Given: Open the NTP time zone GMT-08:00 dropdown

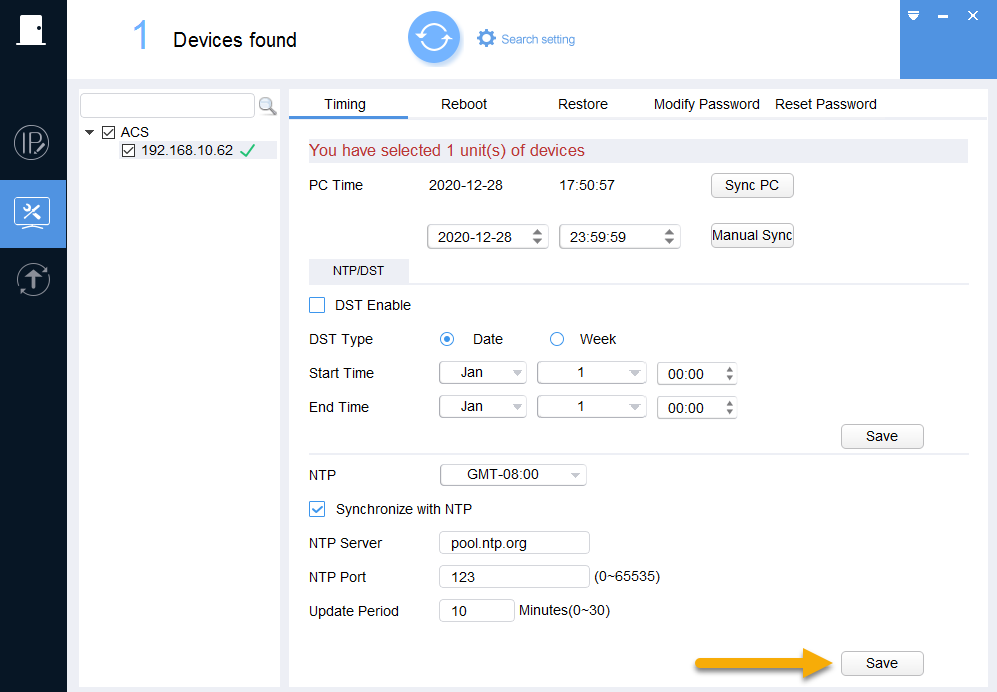Looking at the screenshot, I should 513,474.
